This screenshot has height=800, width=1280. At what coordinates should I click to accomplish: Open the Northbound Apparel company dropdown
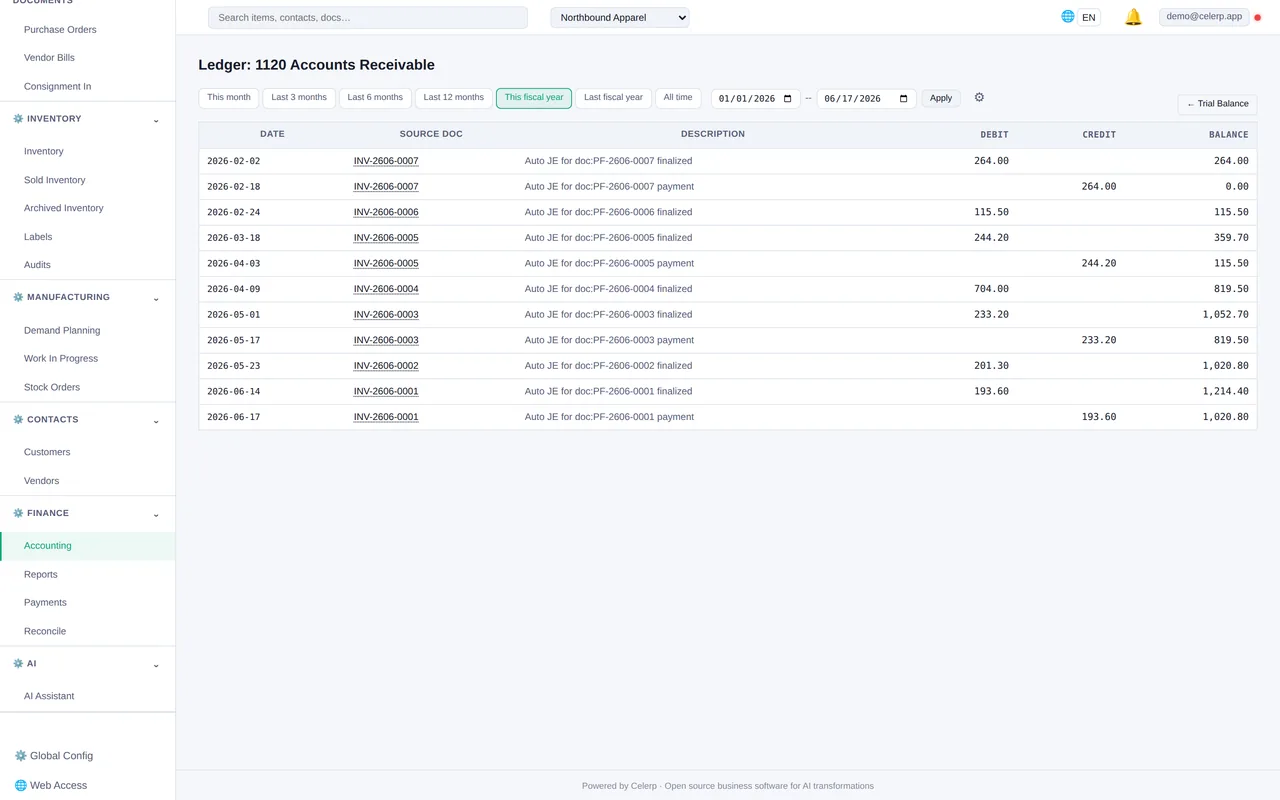620,18
